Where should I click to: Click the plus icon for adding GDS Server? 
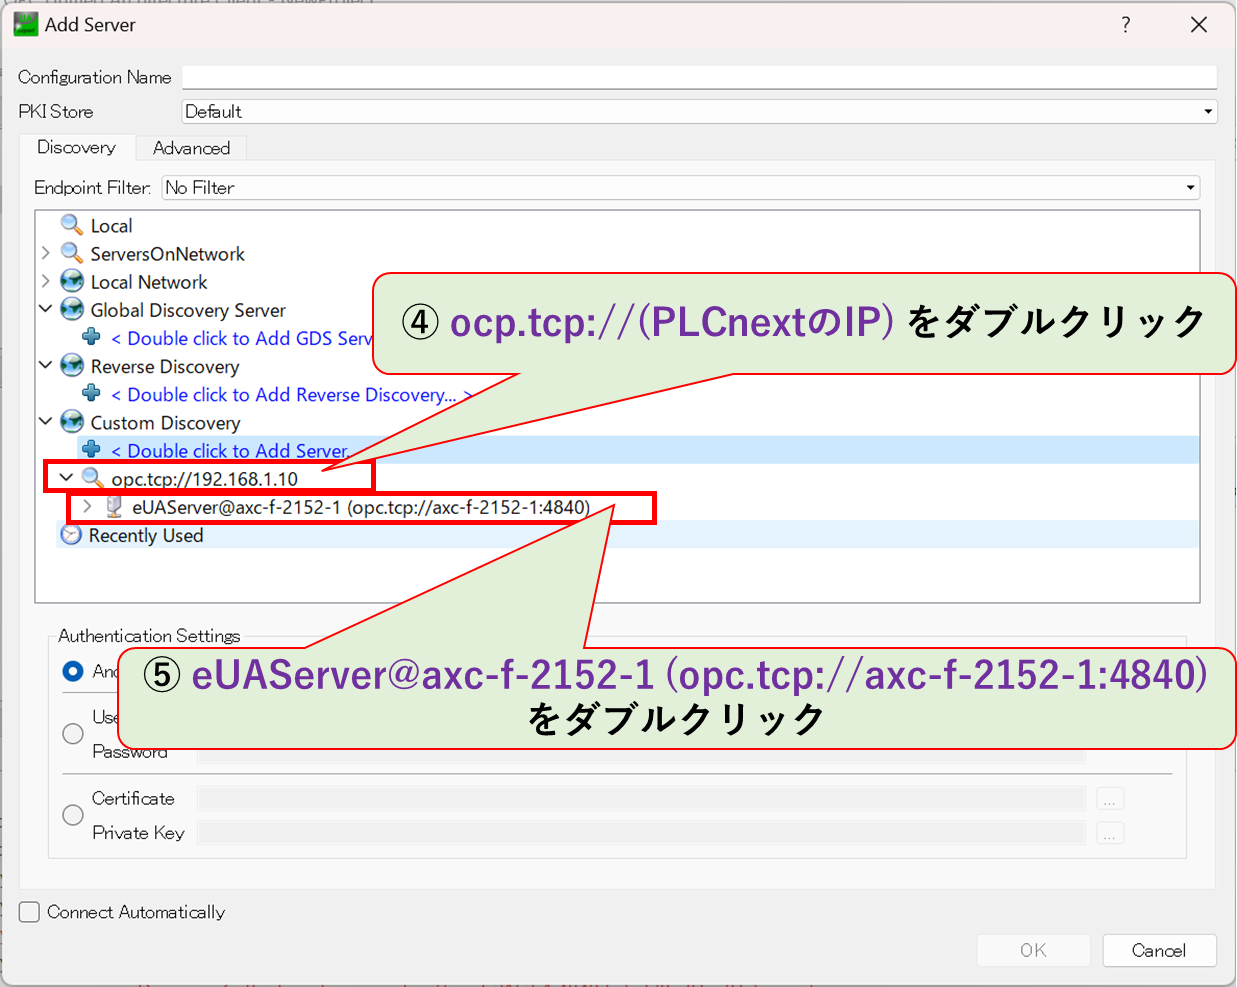click(x=90, y=338)
